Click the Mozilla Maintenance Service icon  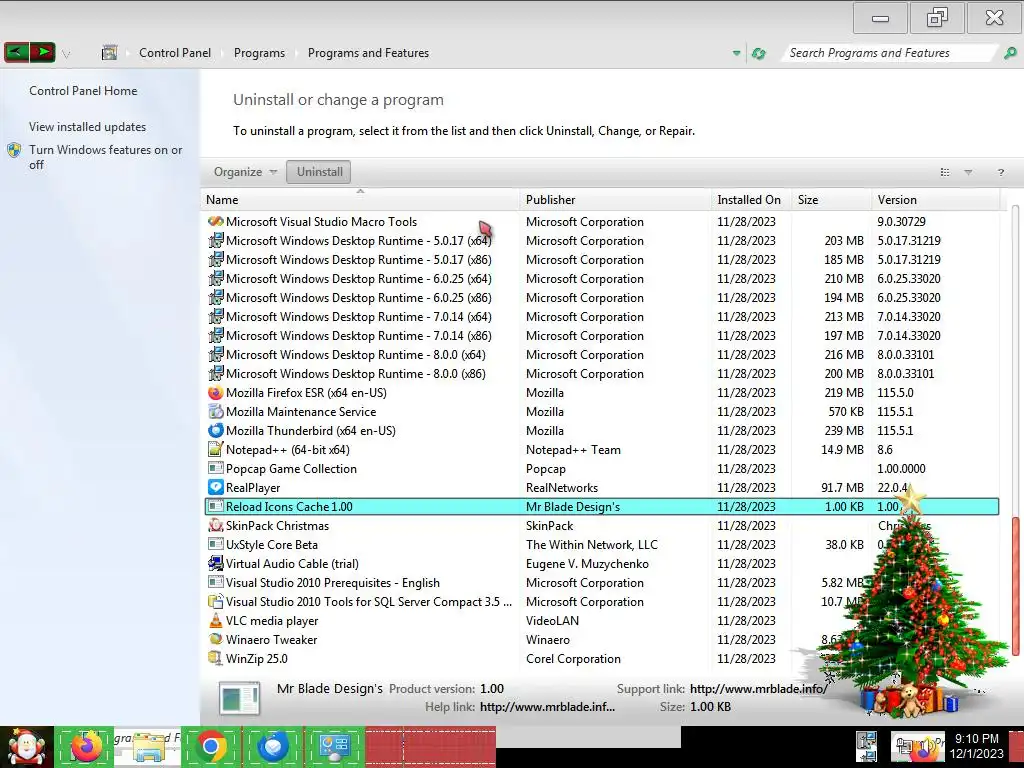(x=216, y=411)
